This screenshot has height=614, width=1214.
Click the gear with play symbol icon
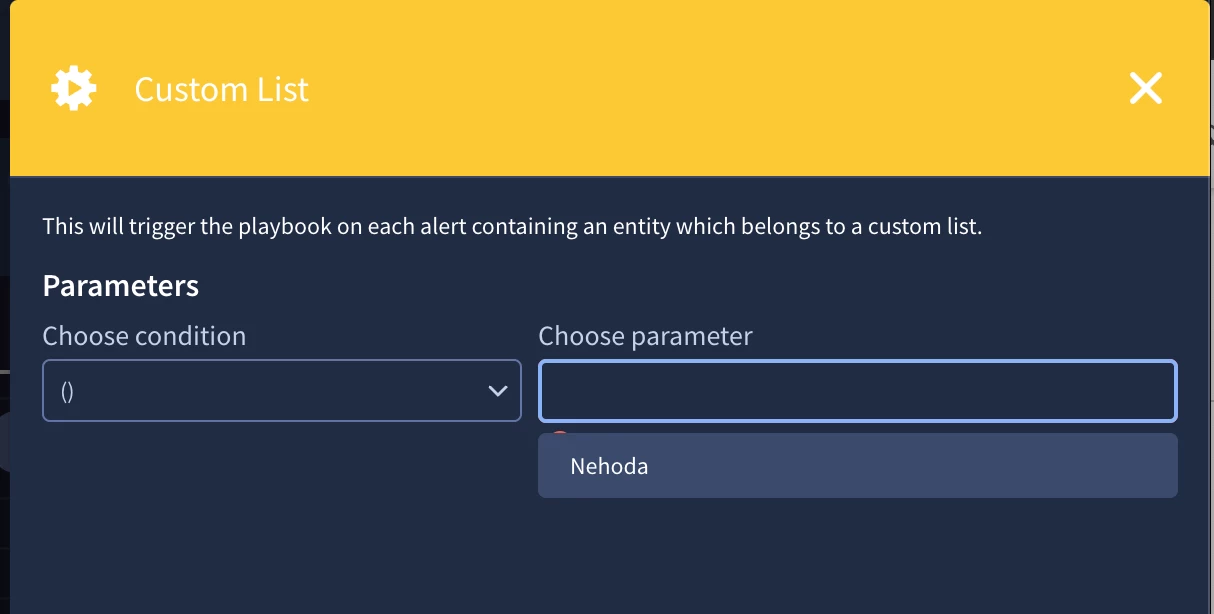[73, 89]
